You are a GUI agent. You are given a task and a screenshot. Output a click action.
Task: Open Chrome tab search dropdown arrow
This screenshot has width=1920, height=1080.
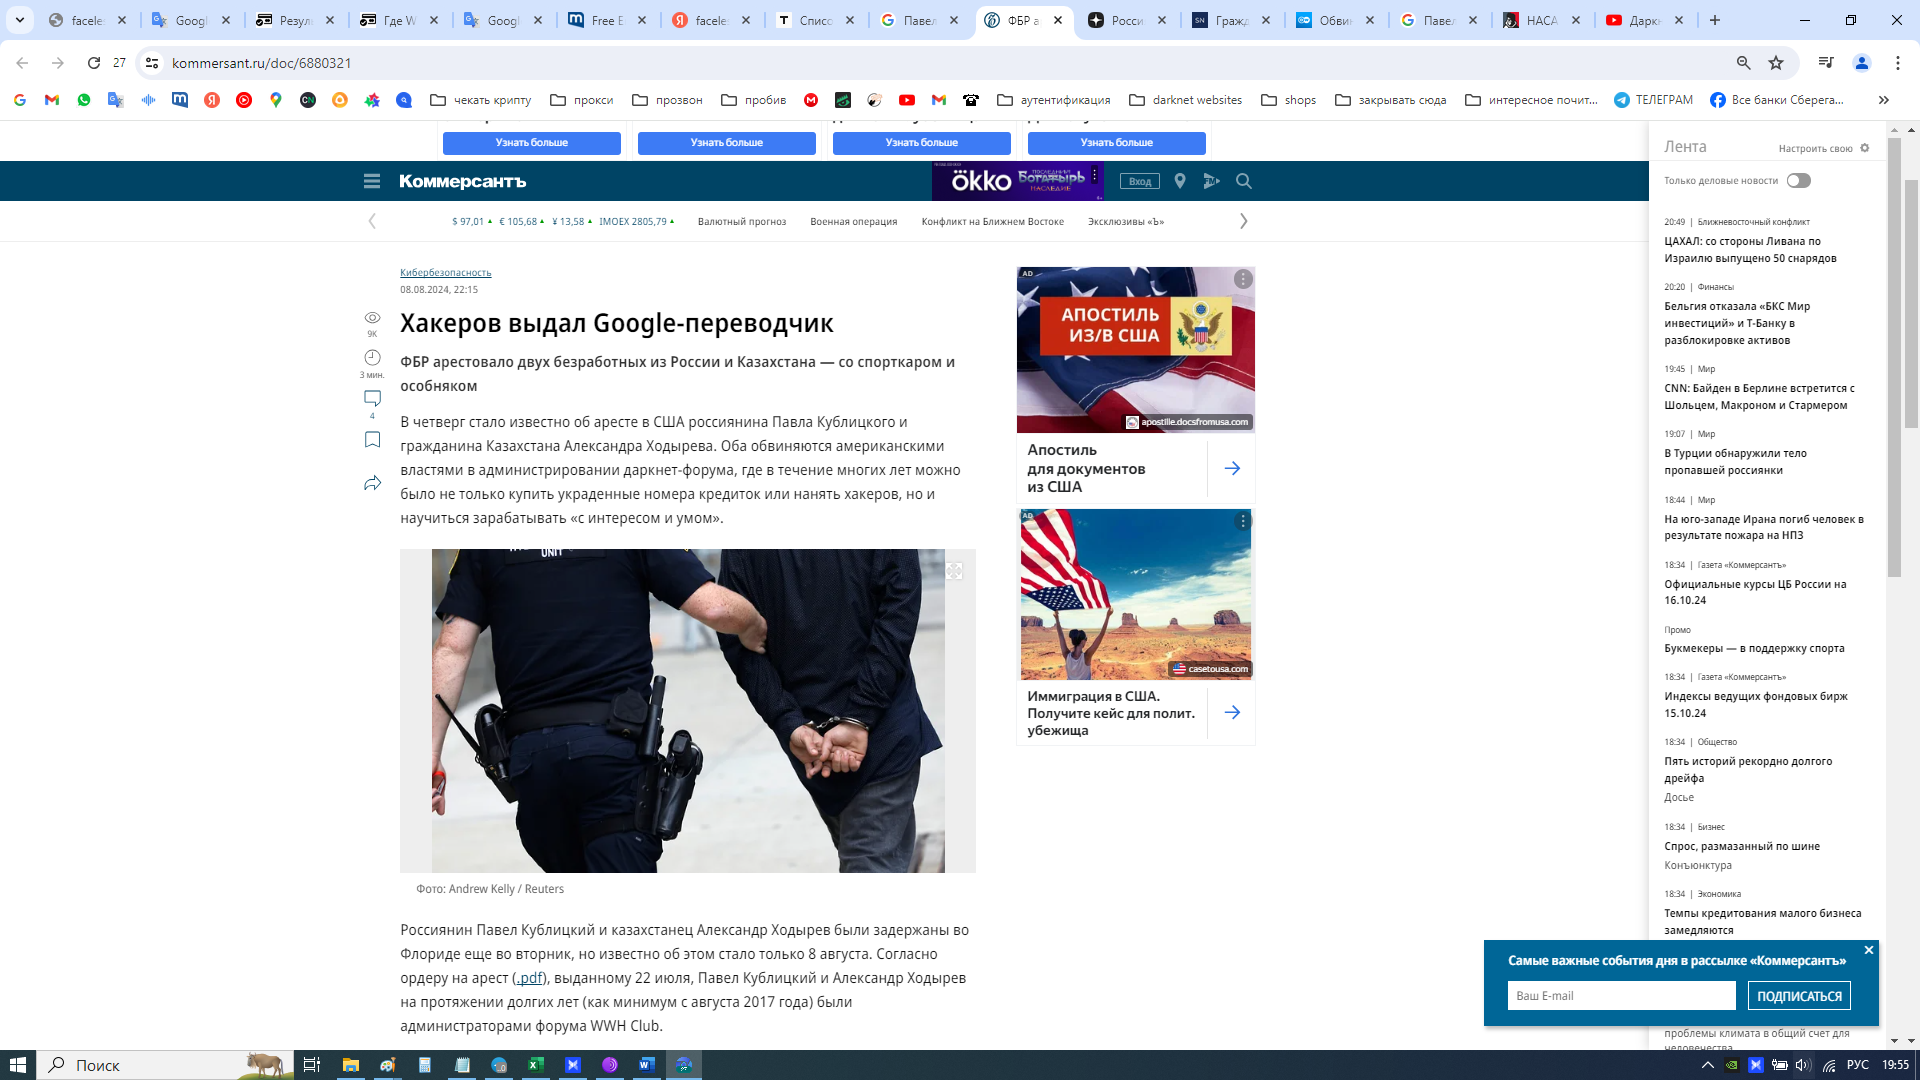point(19,20)
